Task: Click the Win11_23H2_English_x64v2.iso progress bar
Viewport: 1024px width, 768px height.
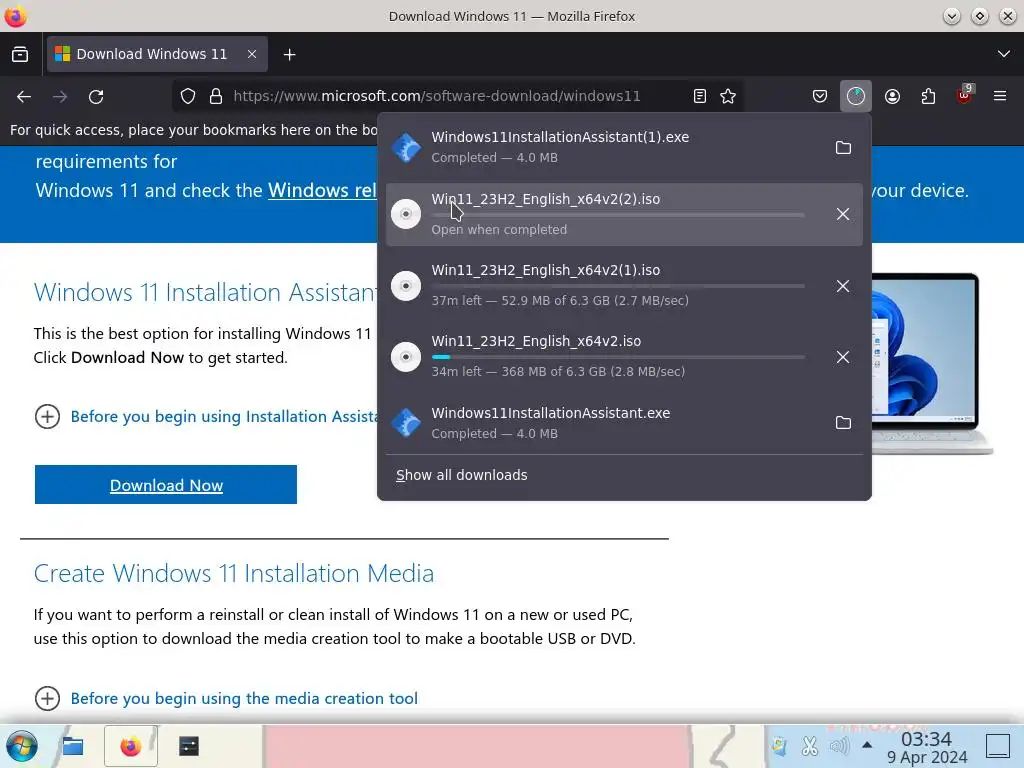Action: [x=618, y=357]
